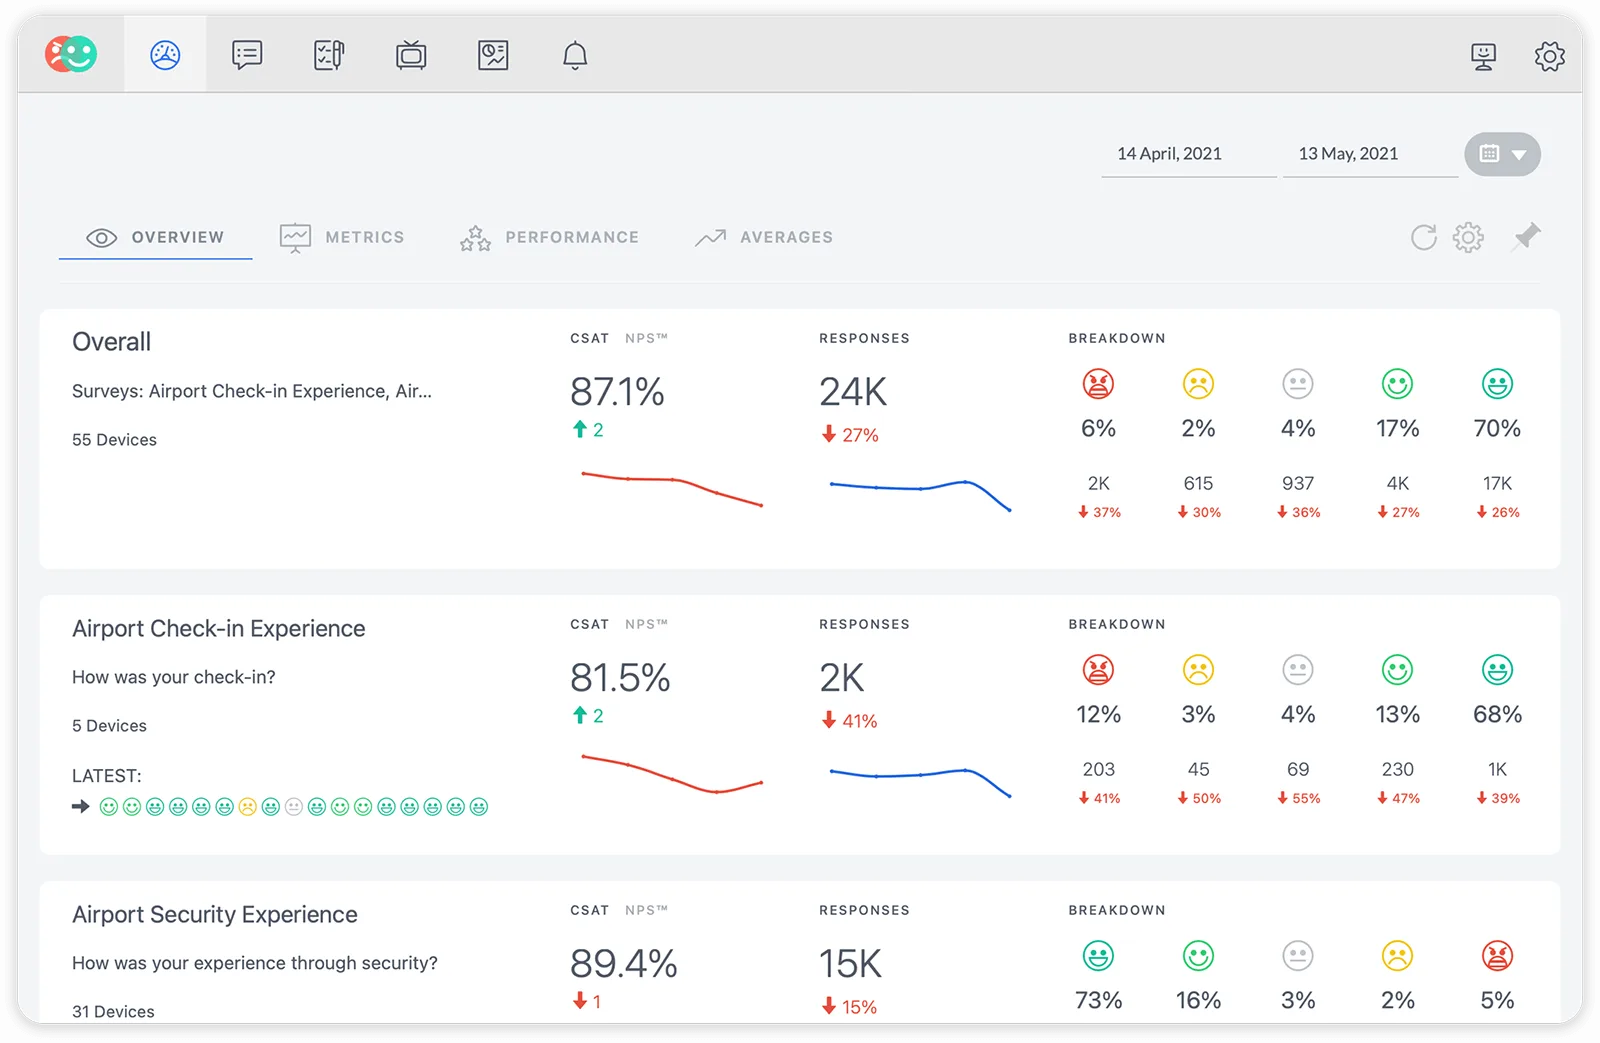
Task: Switch to the Performance tab
Action: click(550, 237)
